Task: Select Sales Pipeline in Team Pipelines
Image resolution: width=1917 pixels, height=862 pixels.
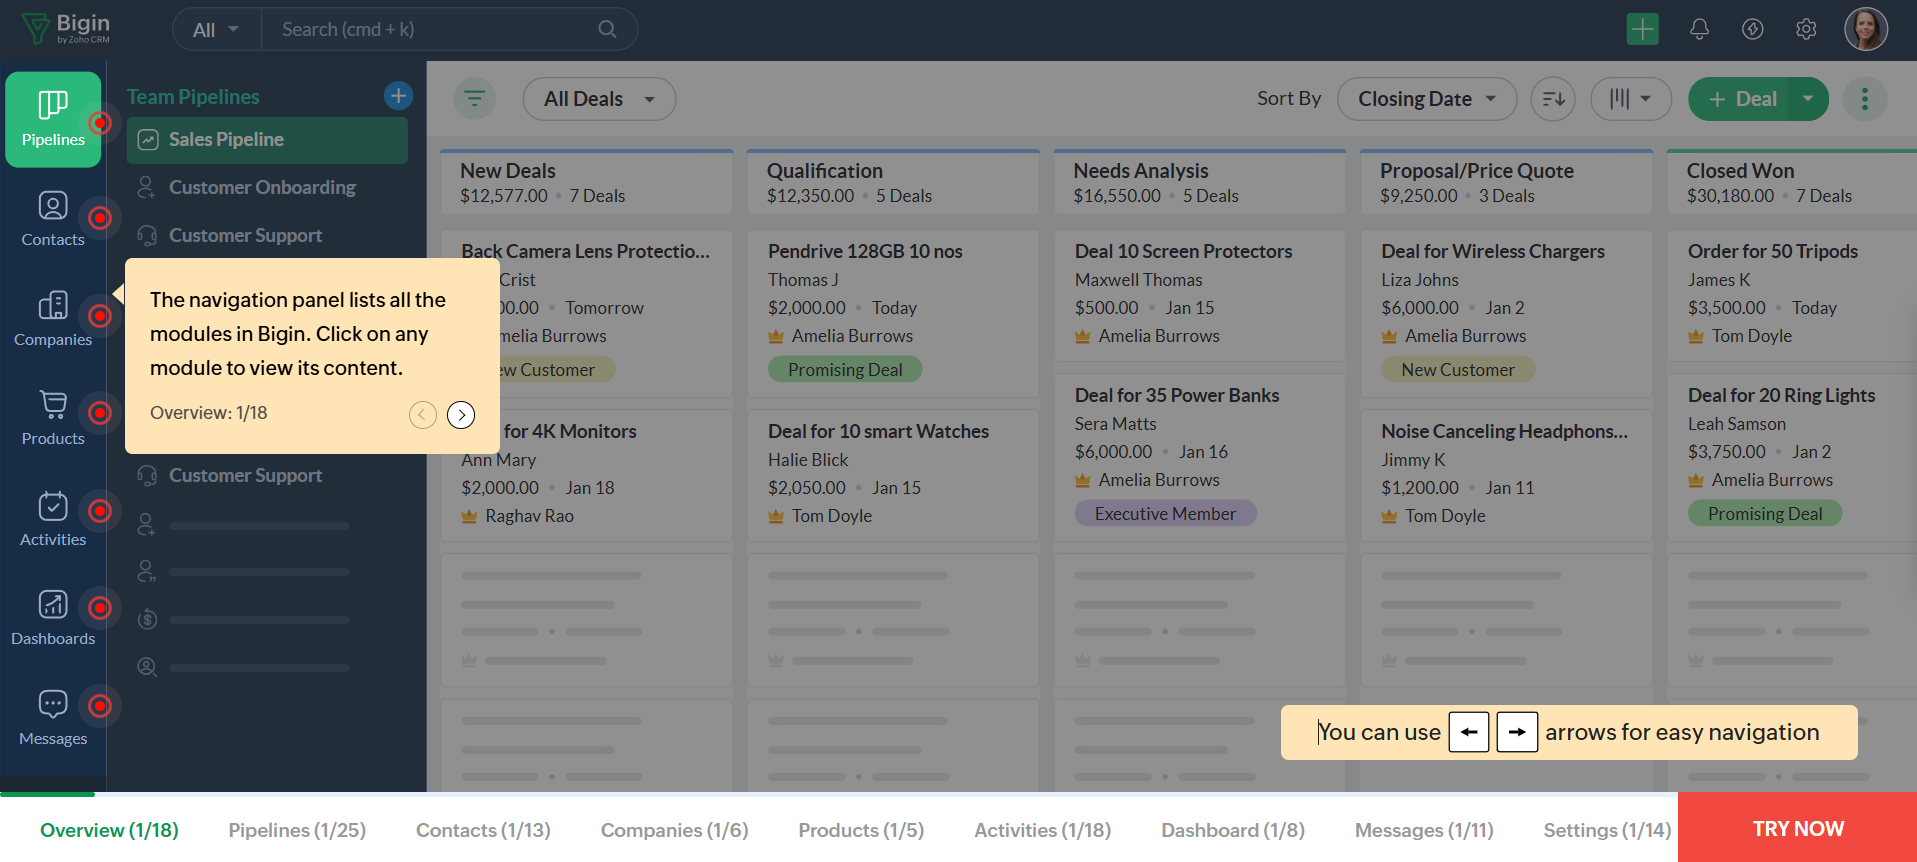Action: (267, 140)
